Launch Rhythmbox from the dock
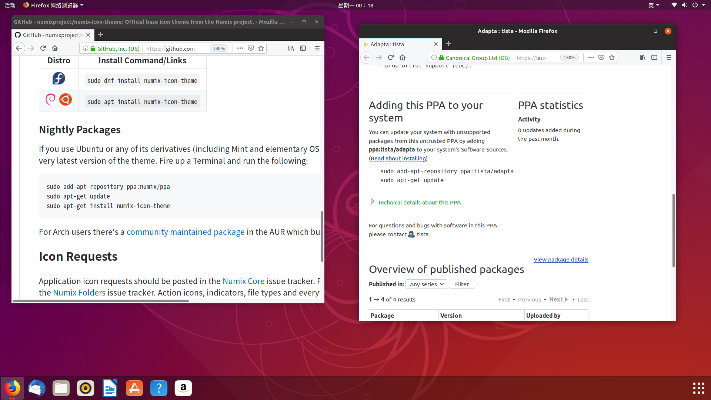 [x=86, y=388]
